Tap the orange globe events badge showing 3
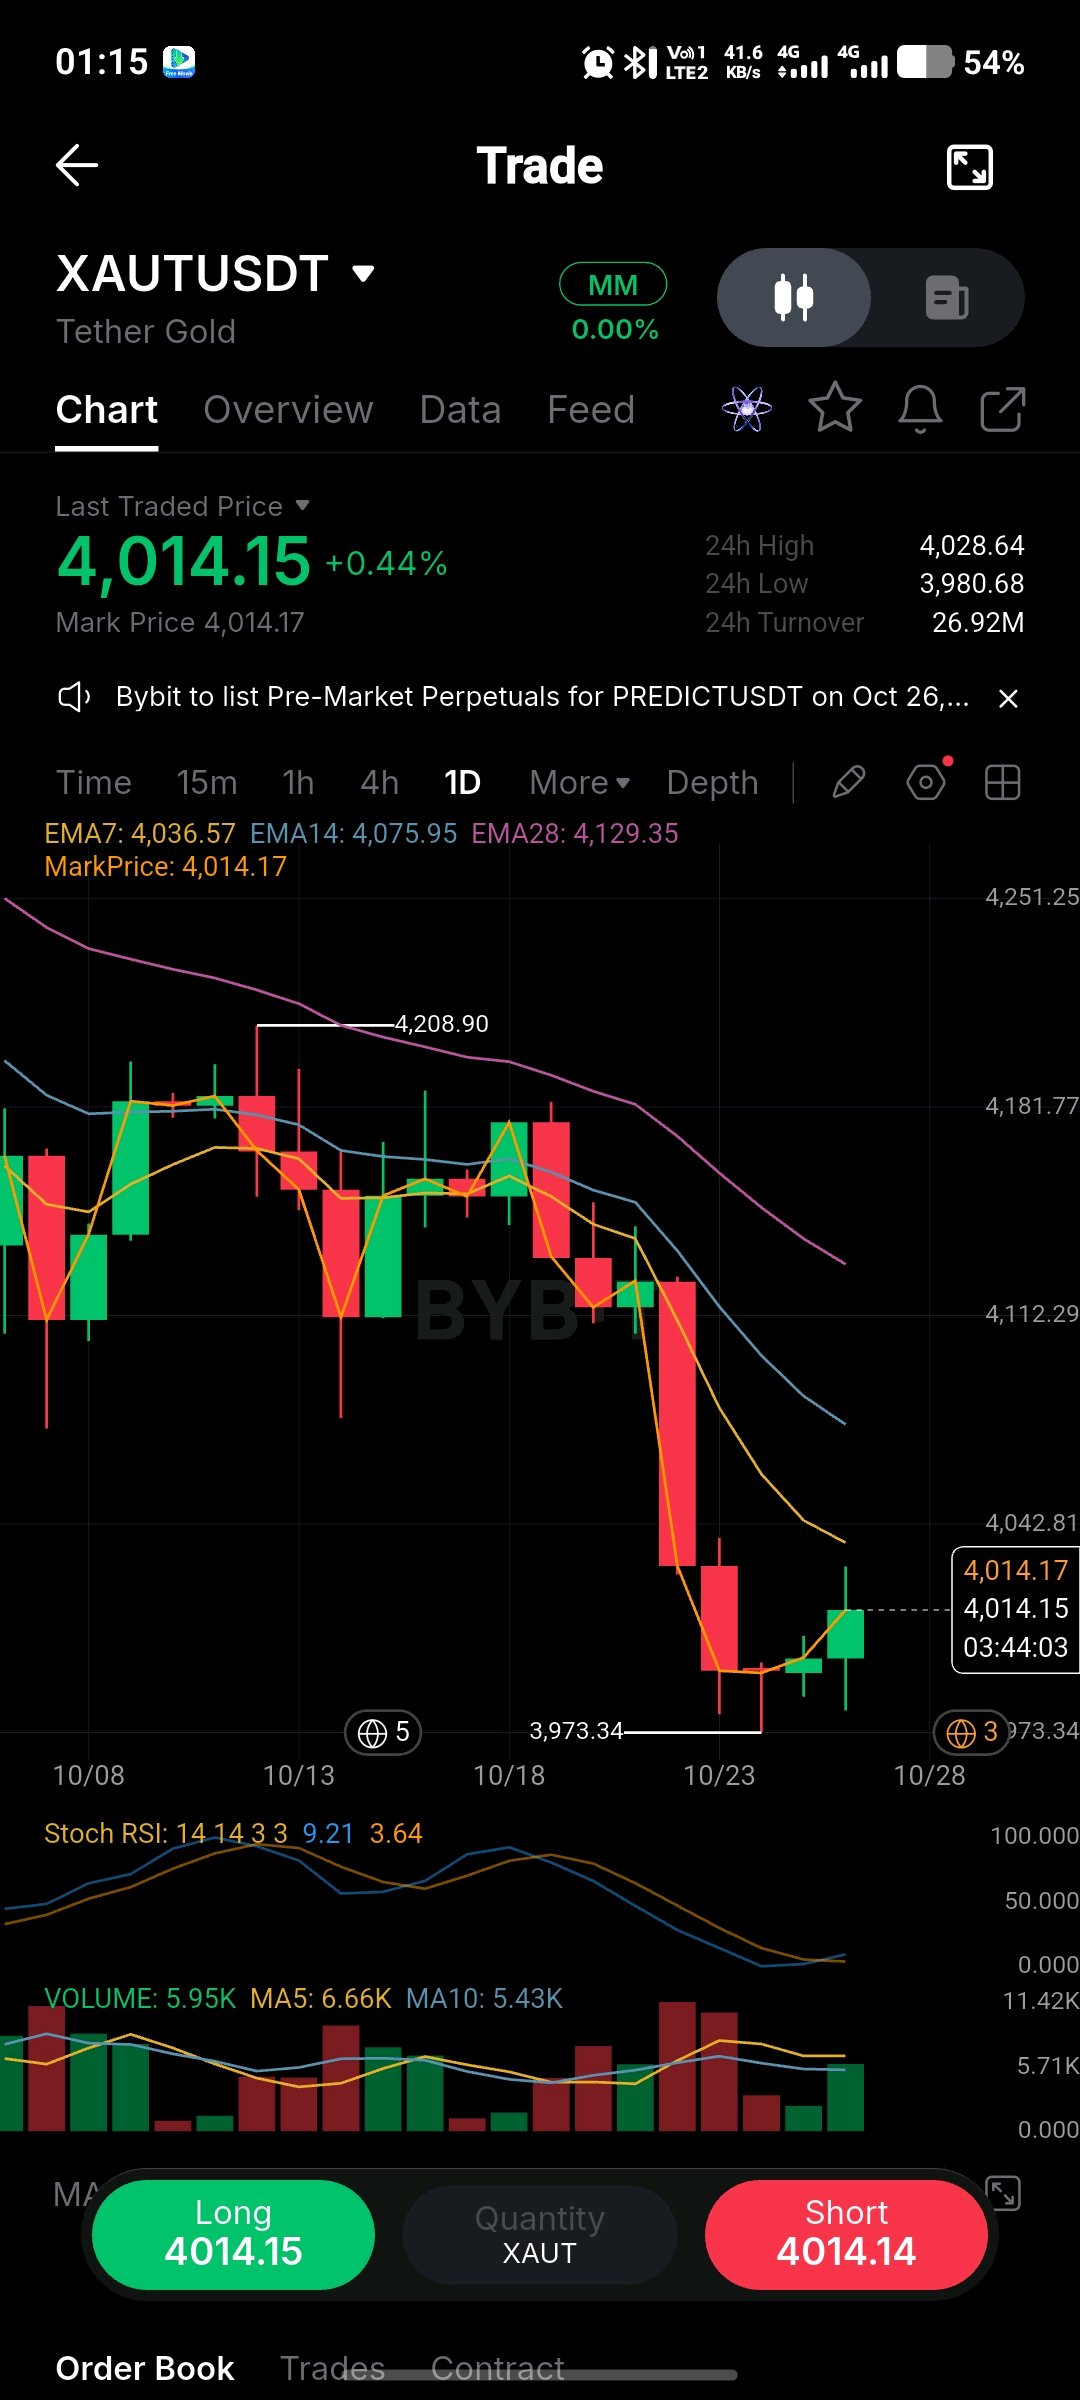The height and width of the screenshot is (2400, 1080). point(970,1732)
